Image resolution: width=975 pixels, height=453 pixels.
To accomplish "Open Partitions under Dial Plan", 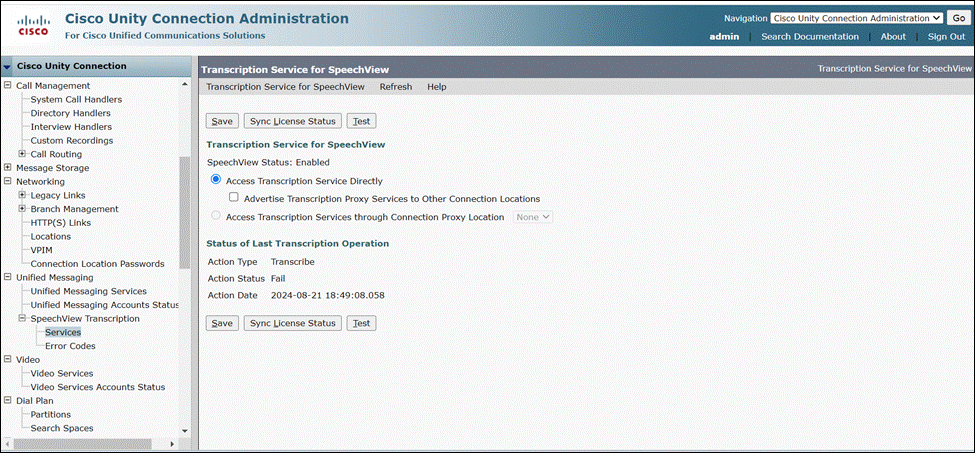I will (x=50, y=414).
